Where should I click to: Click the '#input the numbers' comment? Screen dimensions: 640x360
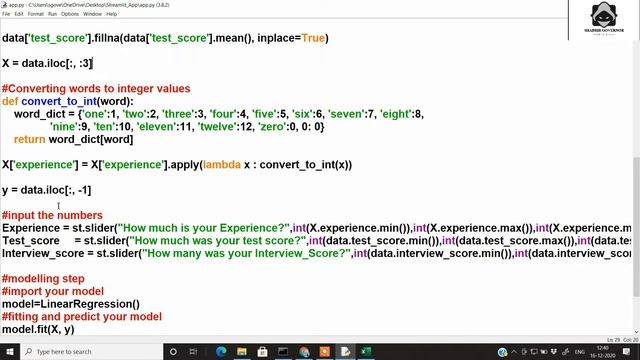pos(52,215)
